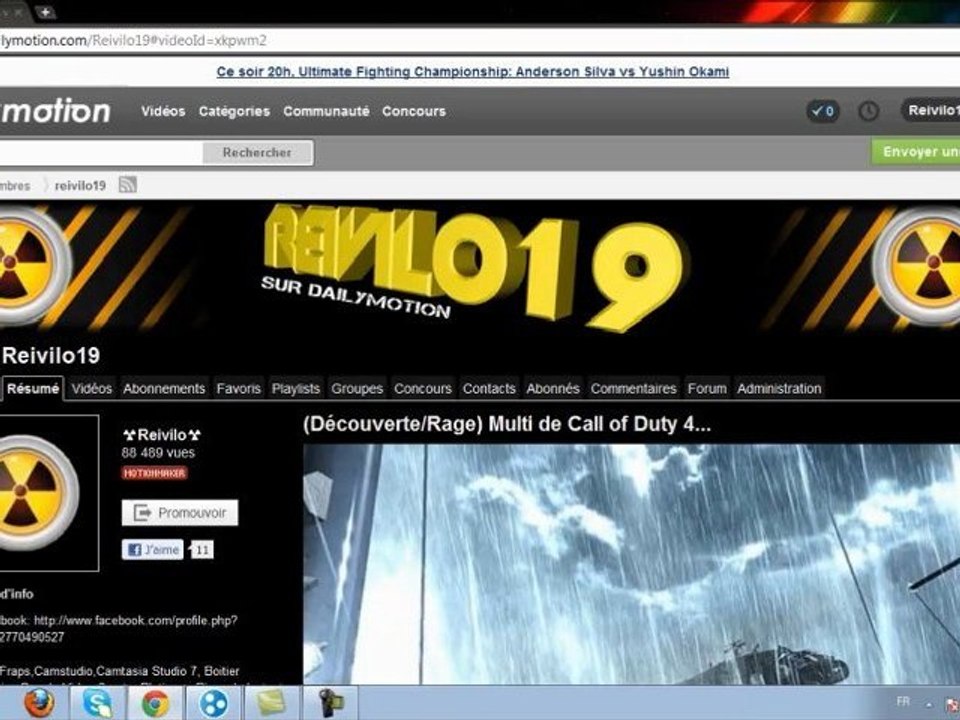
Task: Click the green Envoyer upload button
Action: click(915, 152)
